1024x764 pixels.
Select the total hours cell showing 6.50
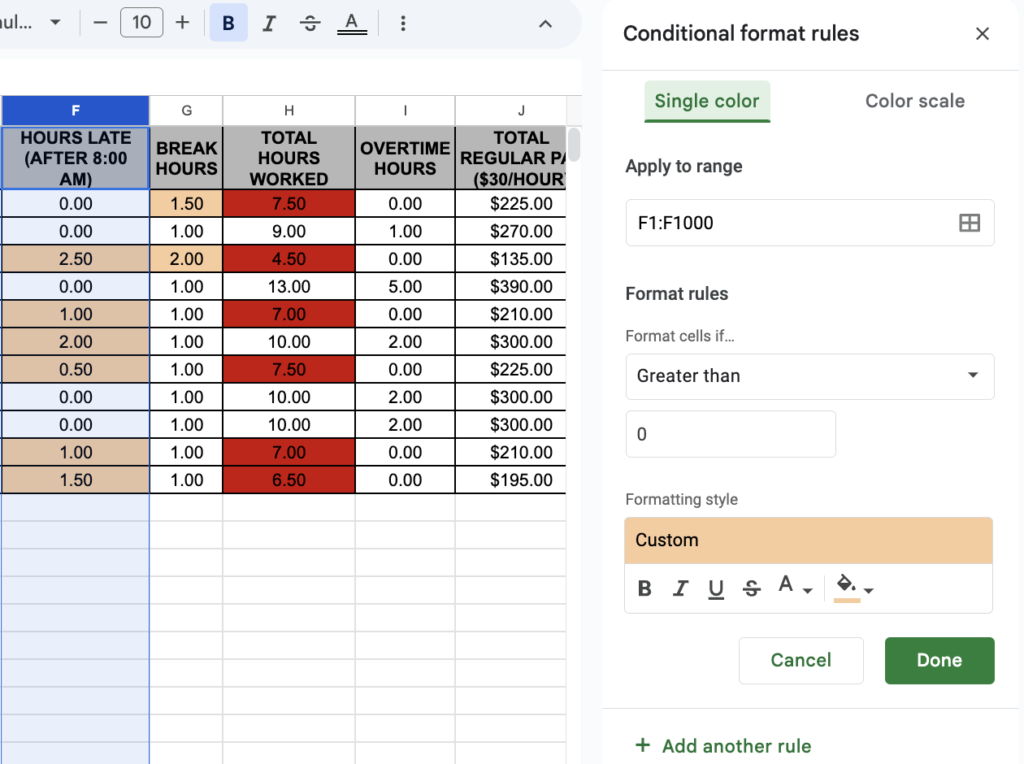point(289,480)
